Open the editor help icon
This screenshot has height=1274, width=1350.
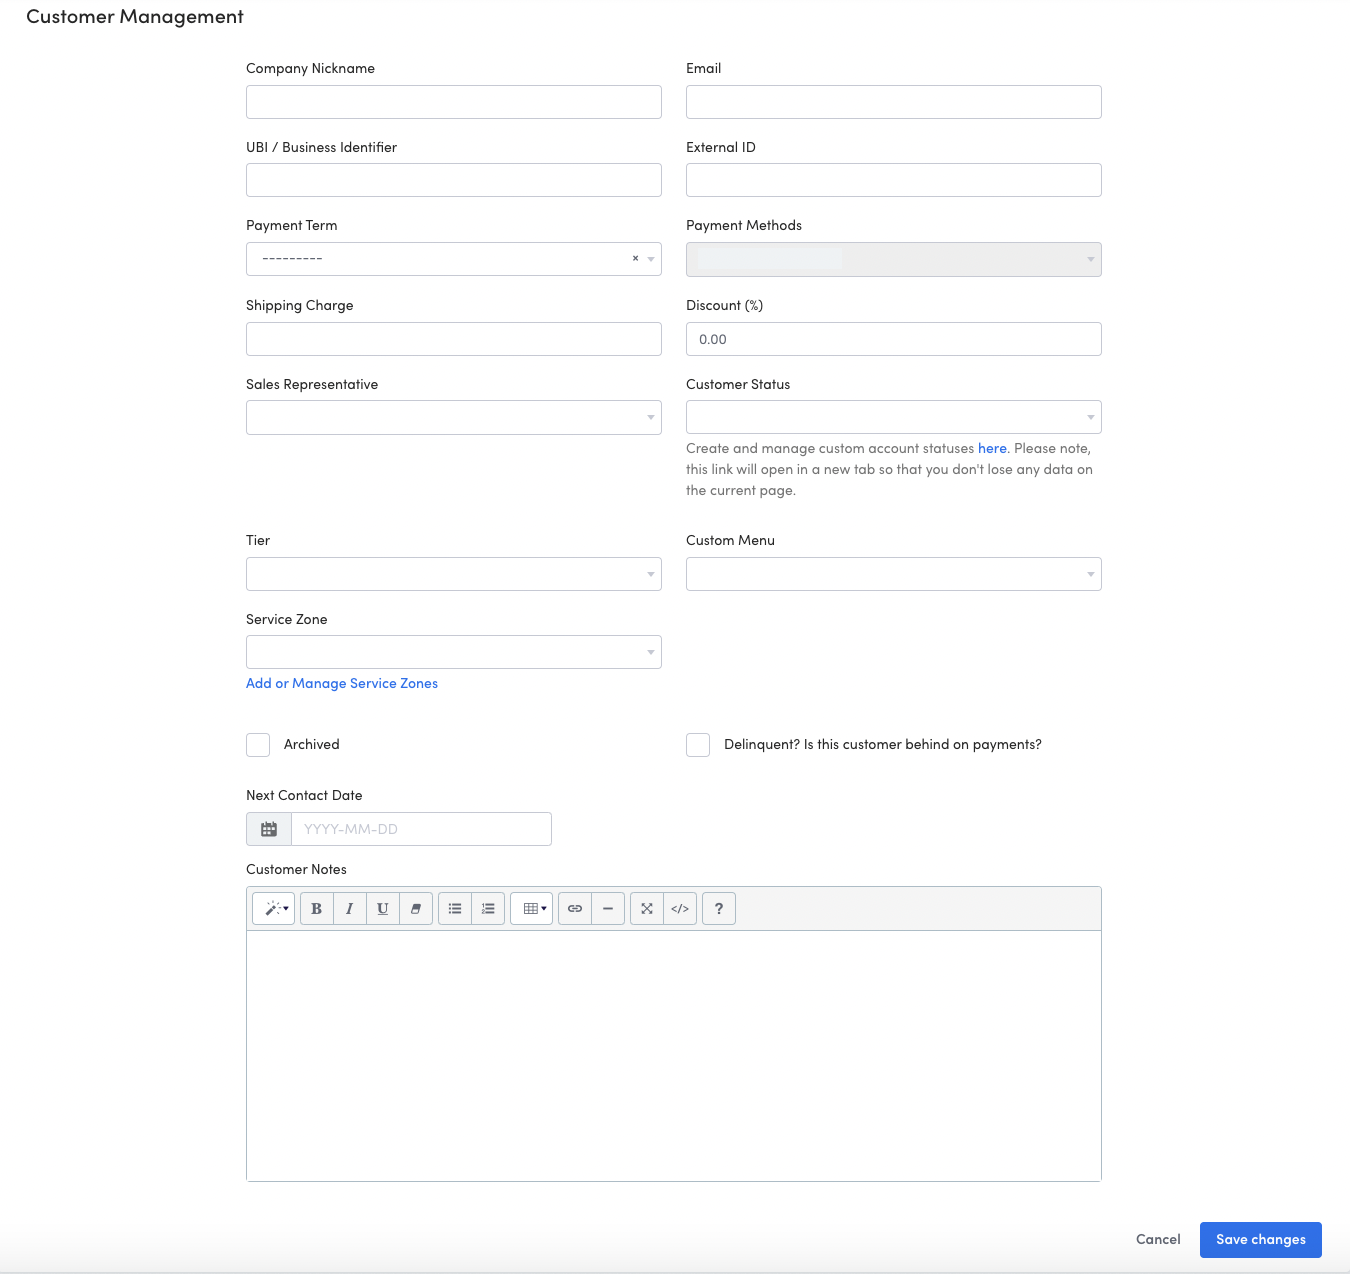719,908
